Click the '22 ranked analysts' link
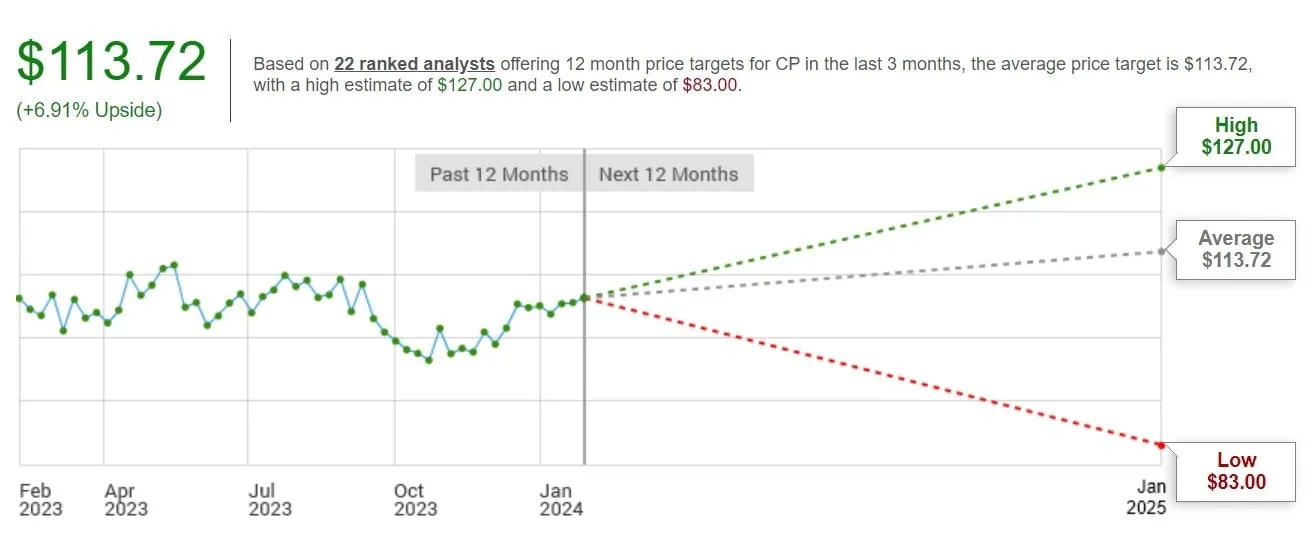1313x533 pixels. (414, 63)
